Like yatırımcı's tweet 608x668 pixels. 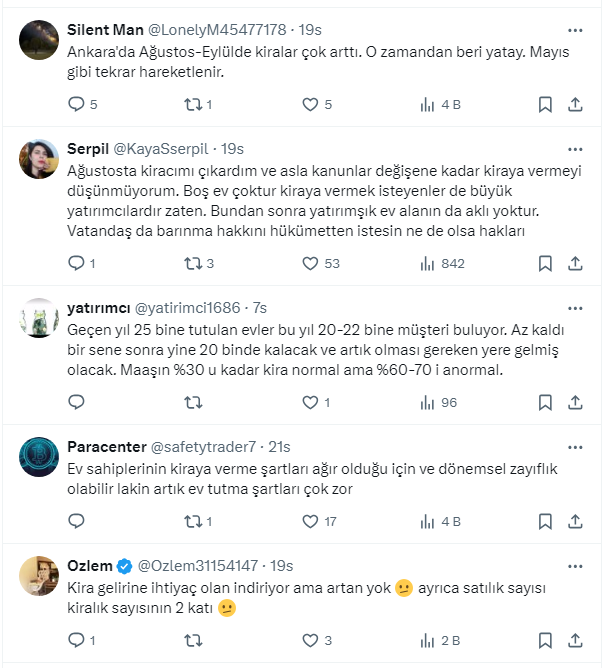pos(310,402)
